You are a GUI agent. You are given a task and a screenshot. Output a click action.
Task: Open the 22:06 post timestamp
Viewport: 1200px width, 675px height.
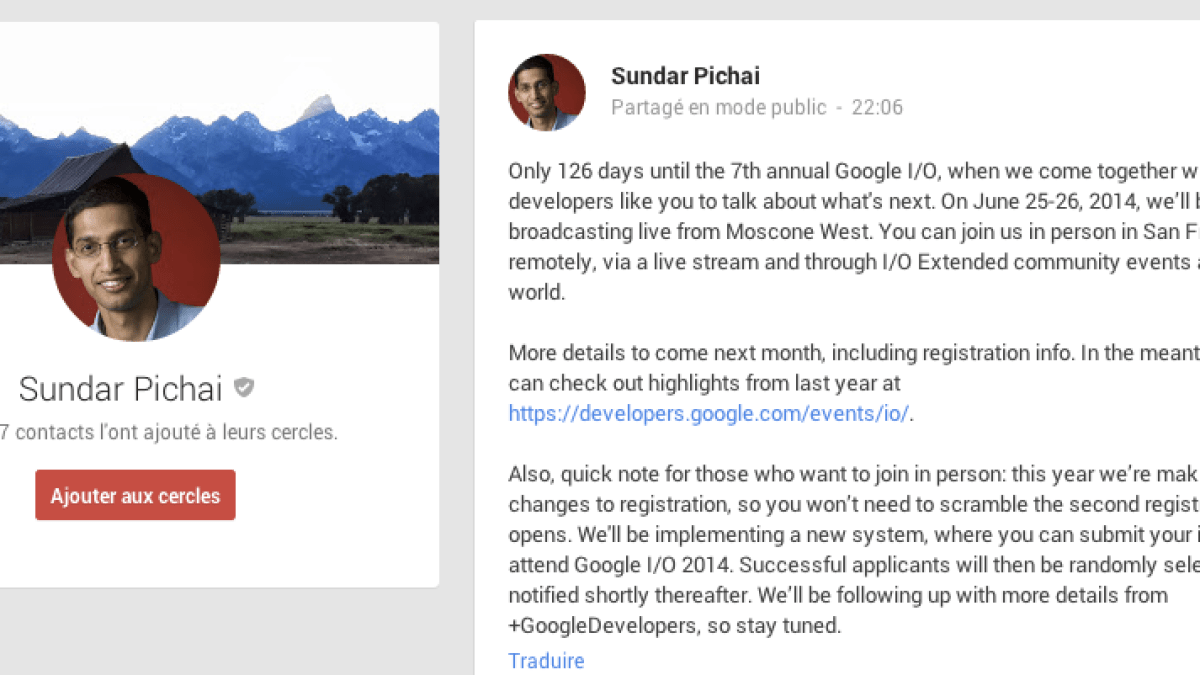point(877,107)
